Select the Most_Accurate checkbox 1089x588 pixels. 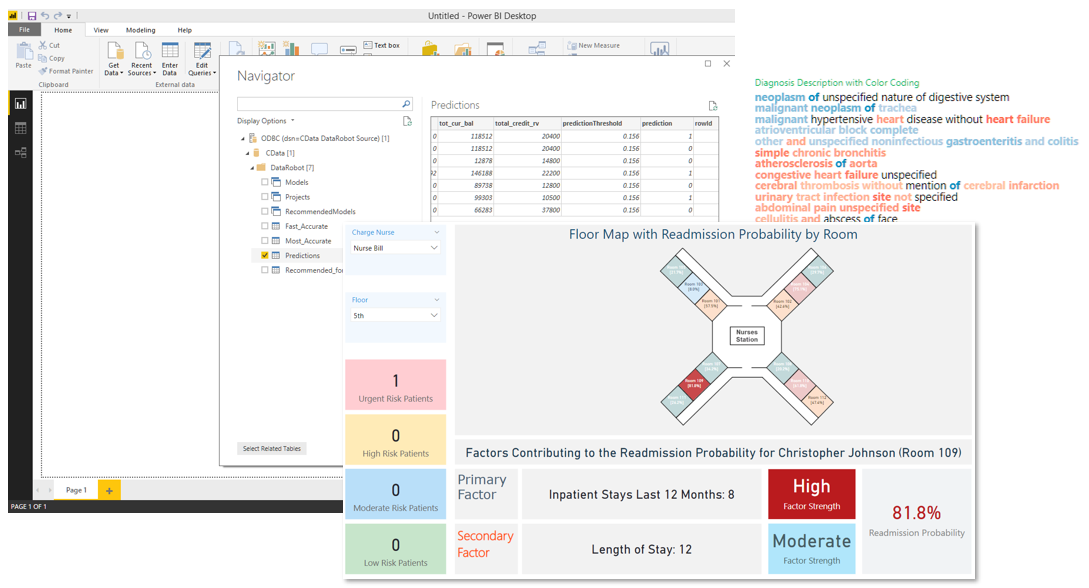265,240
